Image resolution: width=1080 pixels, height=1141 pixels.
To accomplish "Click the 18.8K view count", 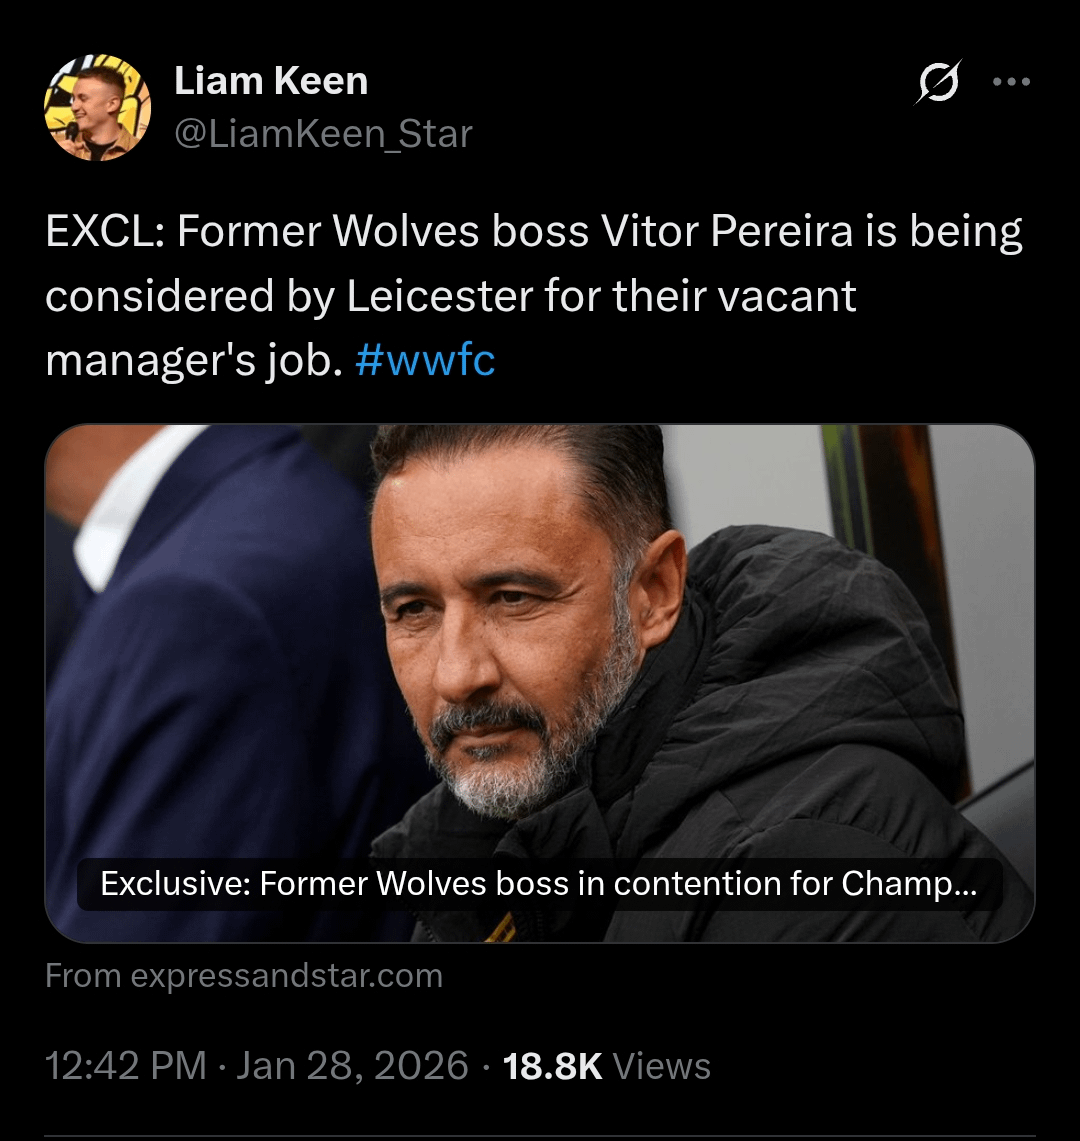I will coord(552,1066).
